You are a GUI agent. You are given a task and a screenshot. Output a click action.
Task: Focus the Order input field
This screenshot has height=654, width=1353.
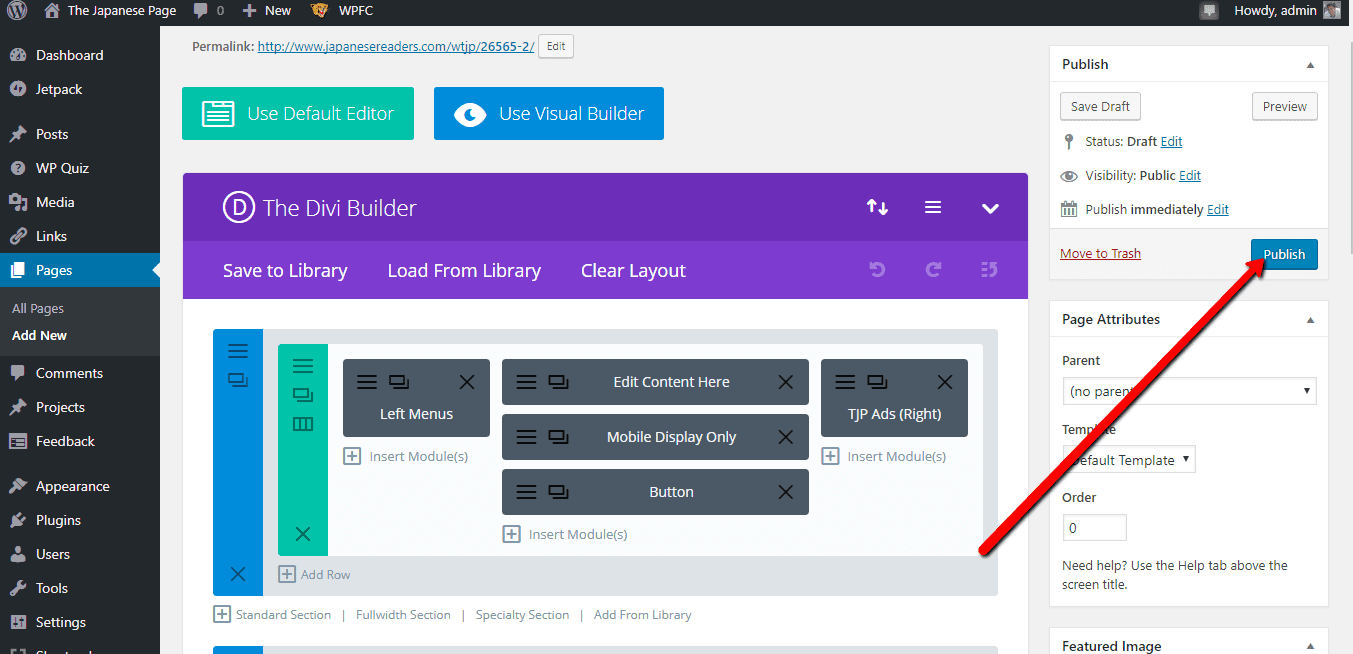point(1095,527)
